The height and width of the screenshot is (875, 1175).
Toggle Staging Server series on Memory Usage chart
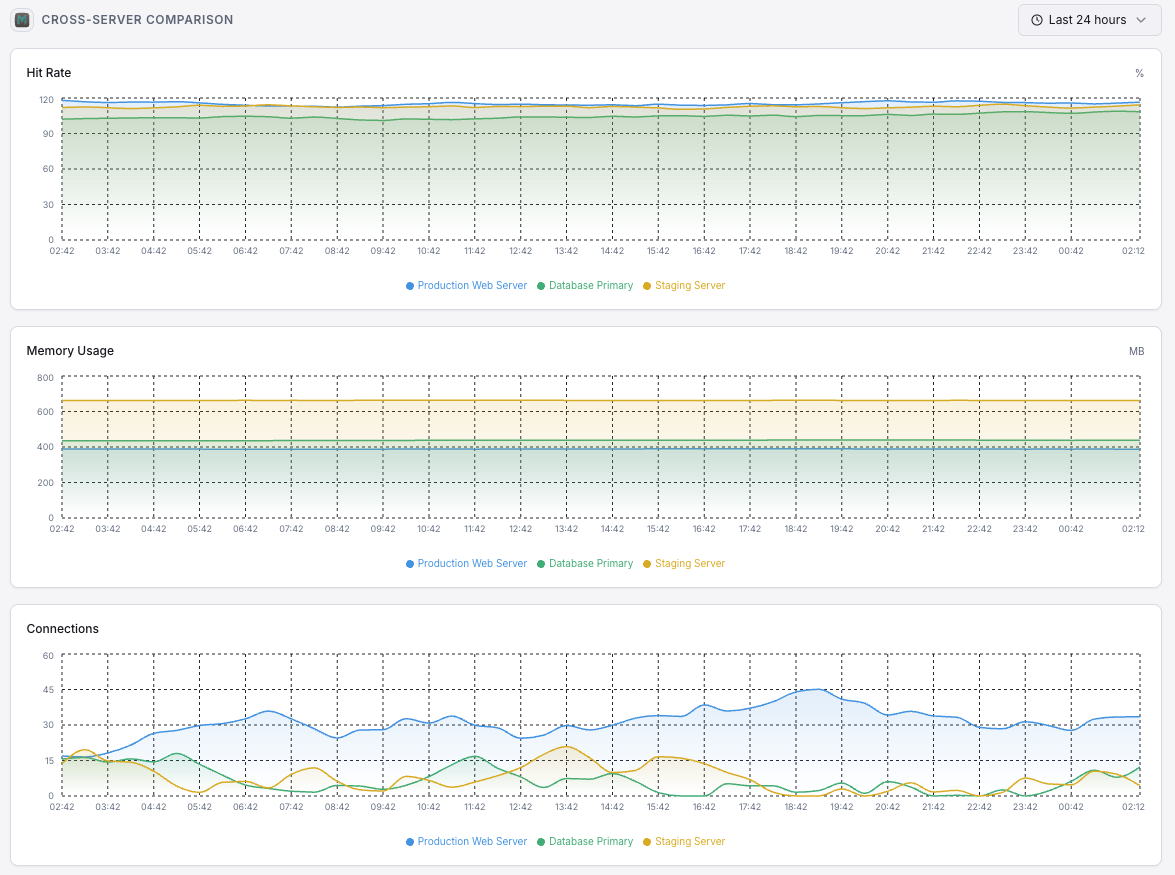685,563
